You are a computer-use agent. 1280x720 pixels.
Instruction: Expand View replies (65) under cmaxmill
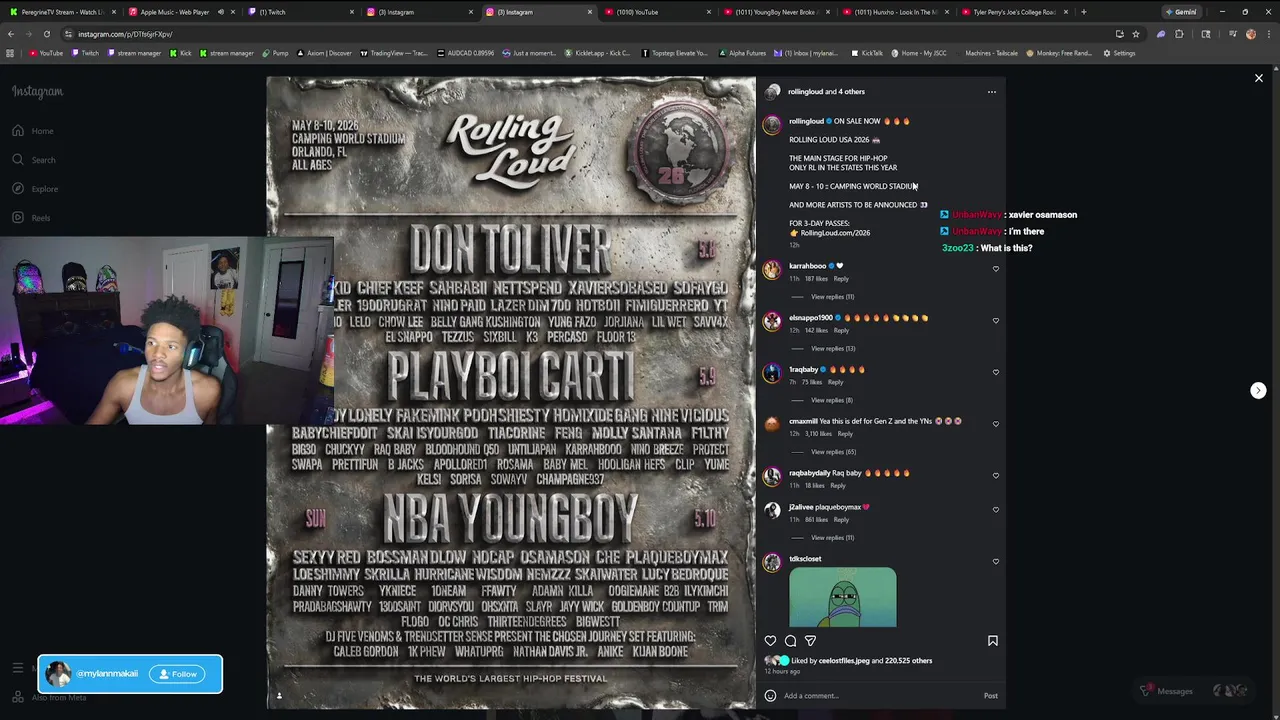pos(833,452)
